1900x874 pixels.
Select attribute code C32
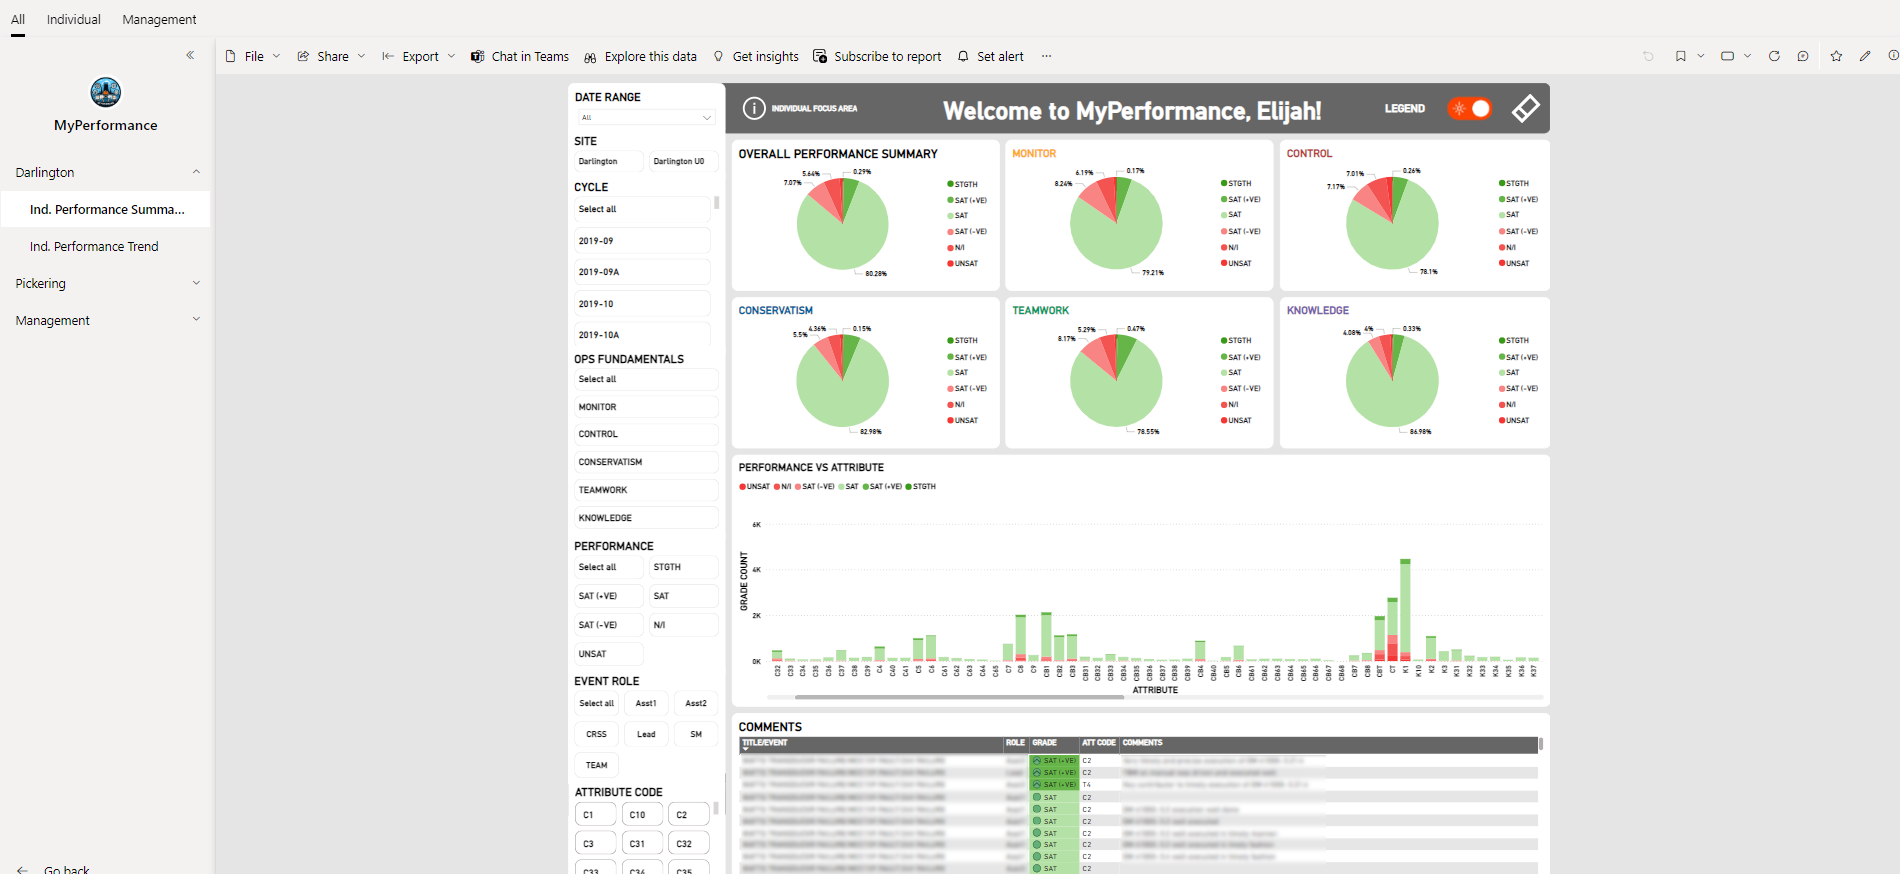(689, 844)
